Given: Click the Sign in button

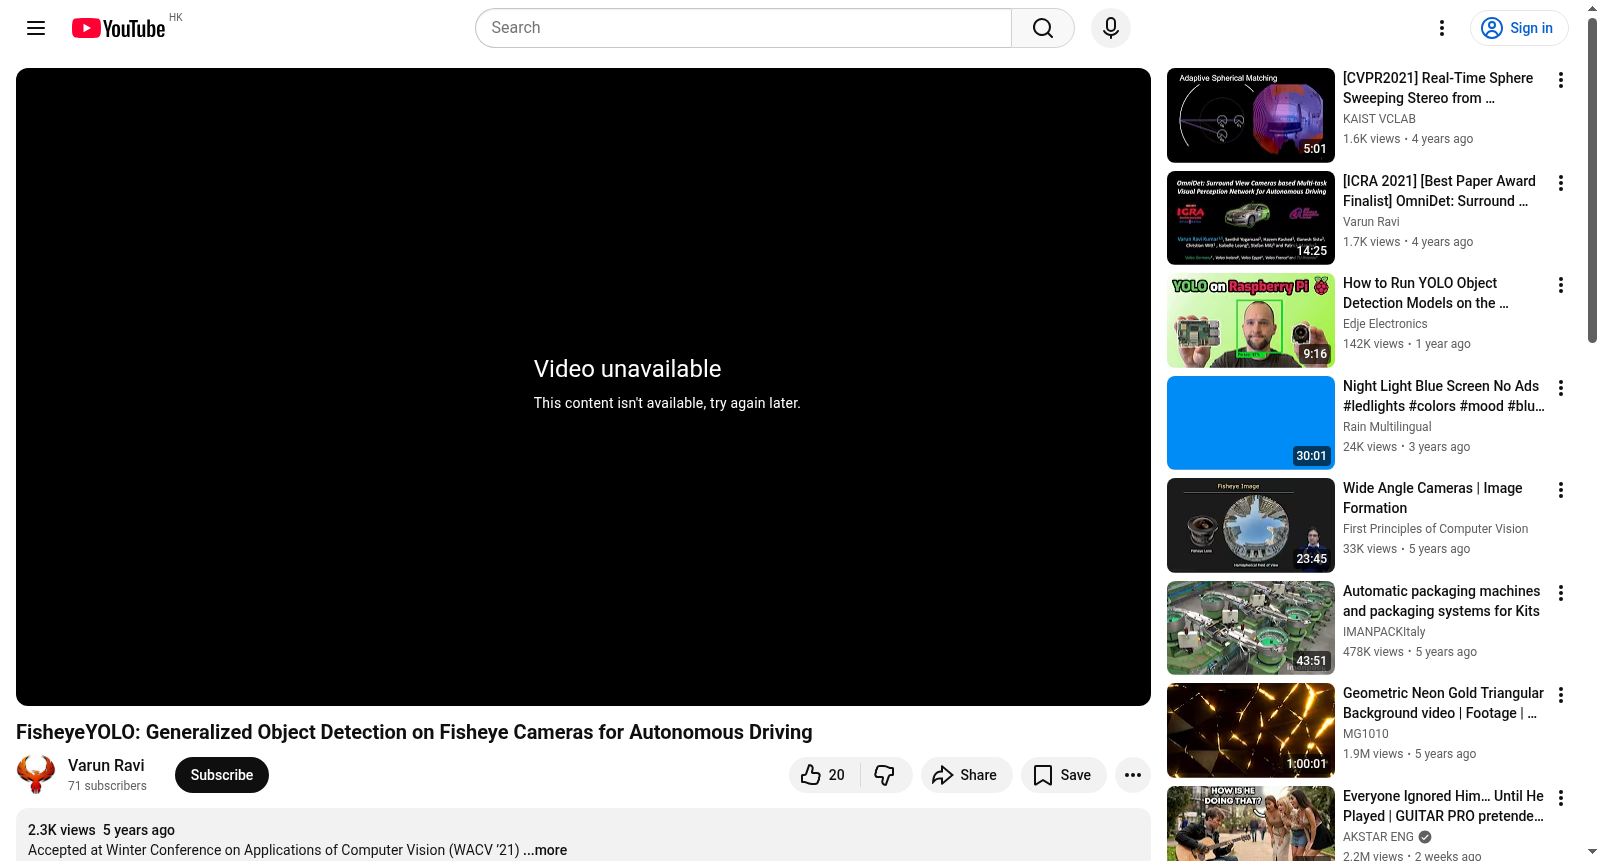Looking at the screenshot, I should tap(1519, 28).
